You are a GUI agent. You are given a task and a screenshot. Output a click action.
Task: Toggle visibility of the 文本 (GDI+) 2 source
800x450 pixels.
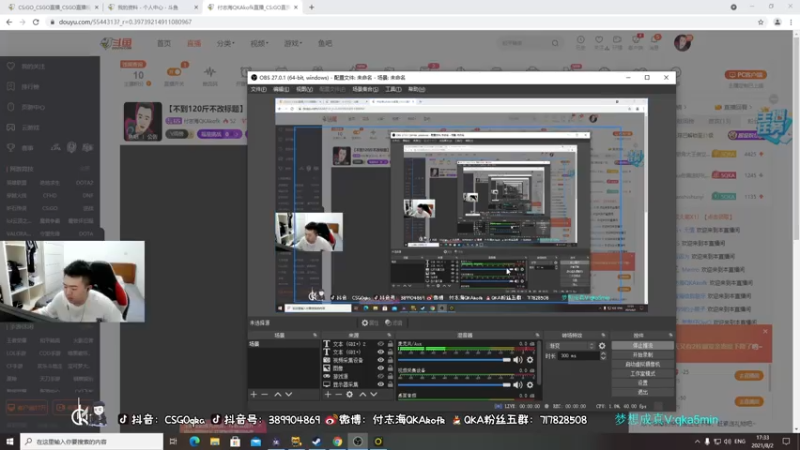(x=380, y=344)
